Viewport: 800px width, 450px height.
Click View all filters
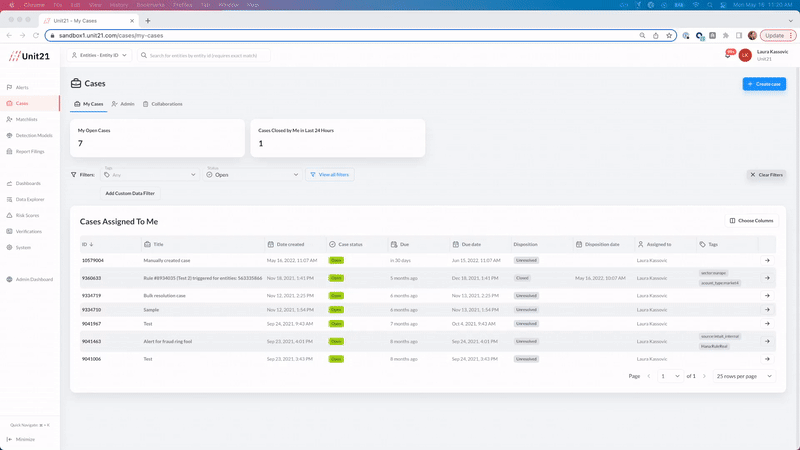tap(330, 174)
